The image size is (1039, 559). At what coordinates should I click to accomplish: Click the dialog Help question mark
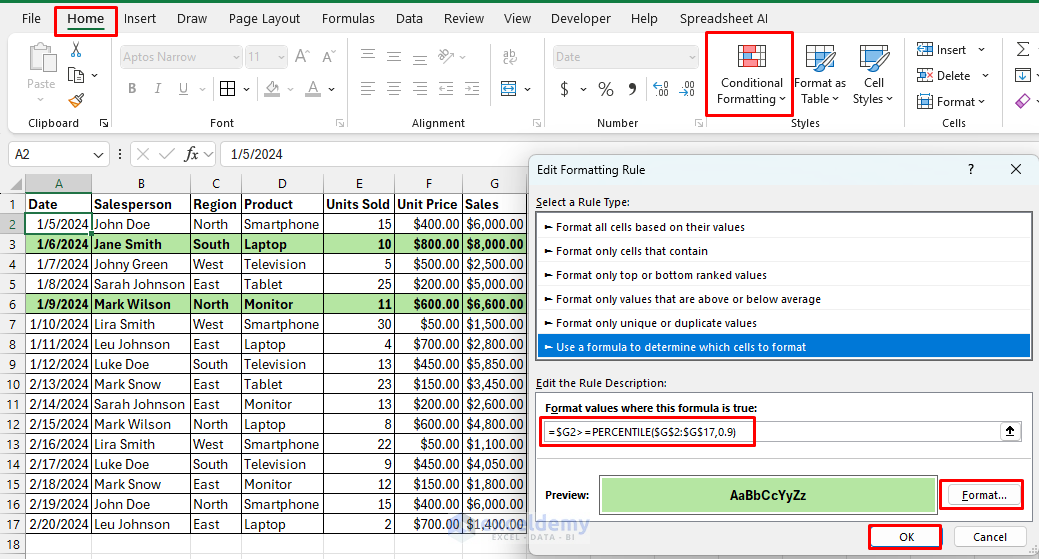[x=970, y=170]
